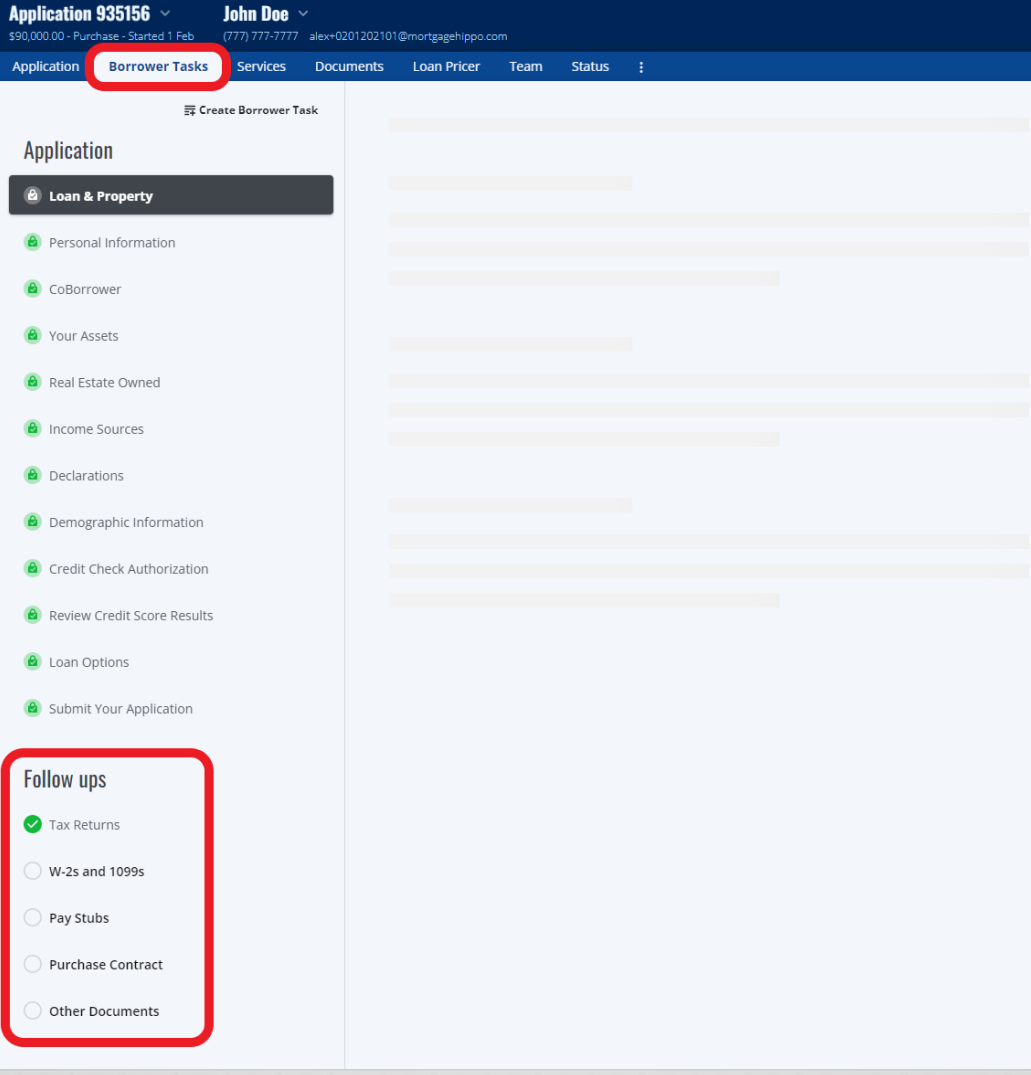Select the Borrower Tasks tab
This screenshot has height=1075, width=1031.
(x=158, y=67)
